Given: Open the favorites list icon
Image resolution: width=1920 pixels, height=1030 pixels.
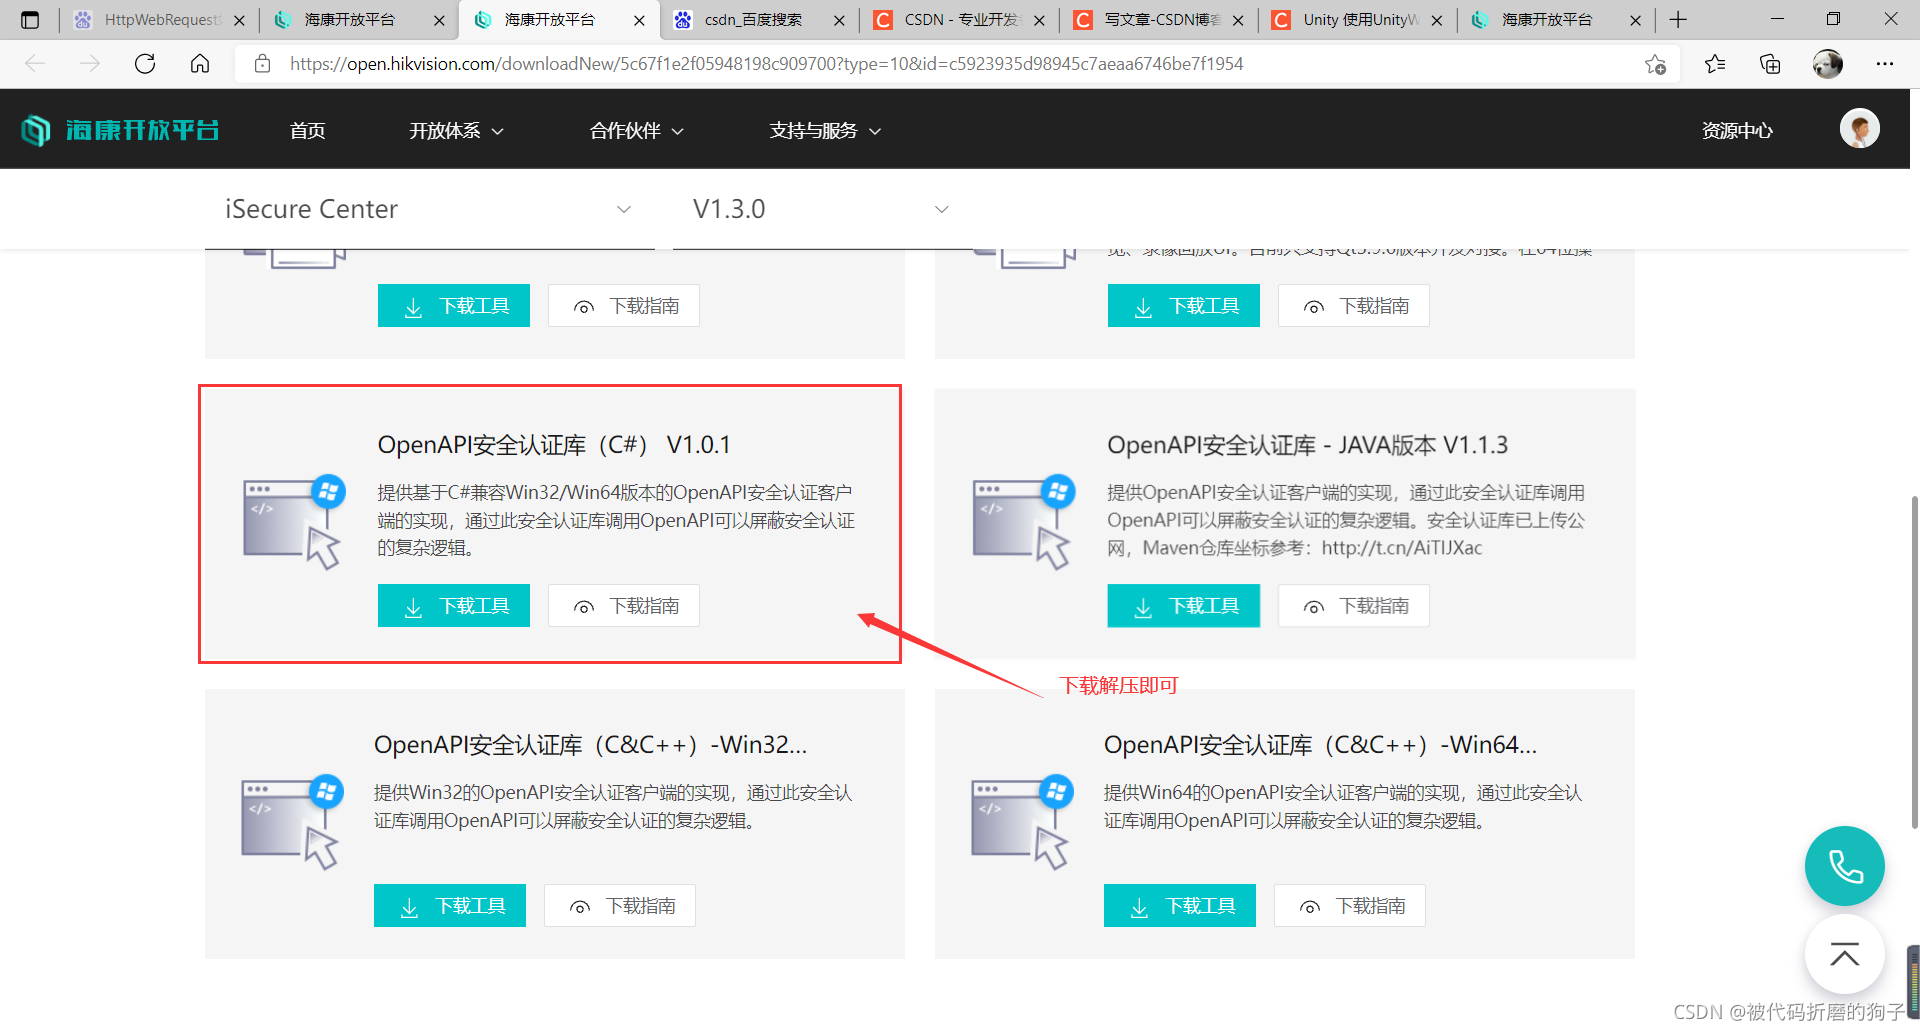Looking at the screenshot, I should [x=1715, y=64].
